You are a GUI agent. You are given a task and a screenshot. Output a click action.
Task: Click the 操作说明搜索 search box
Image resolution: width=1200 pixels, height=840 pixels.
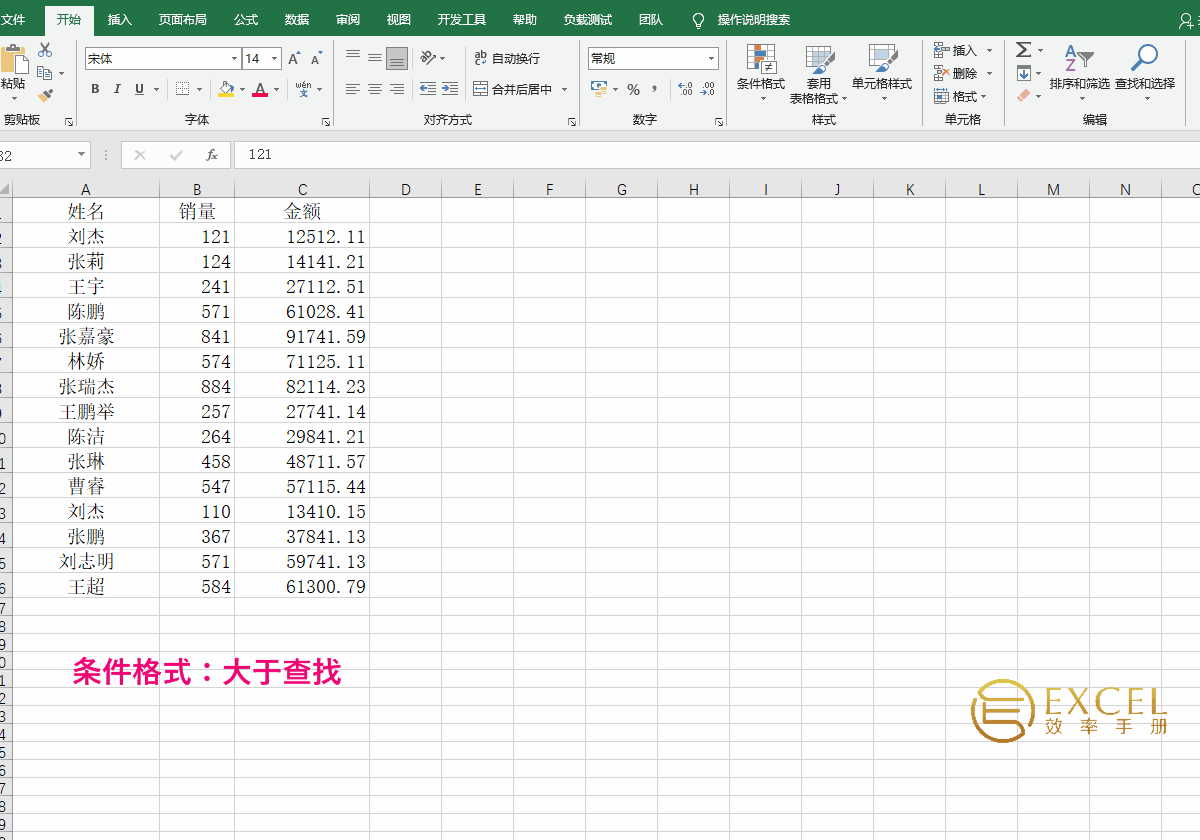point(754,20)
